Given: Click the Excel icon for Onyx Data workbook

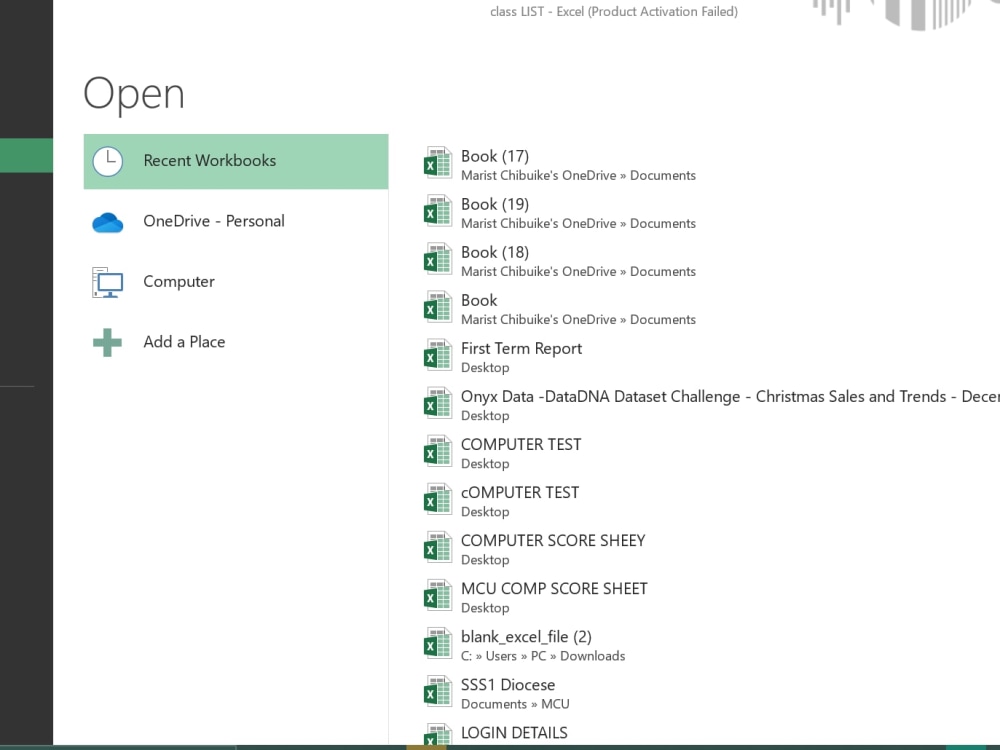Looking at the screenshot, I should (438, 403).
